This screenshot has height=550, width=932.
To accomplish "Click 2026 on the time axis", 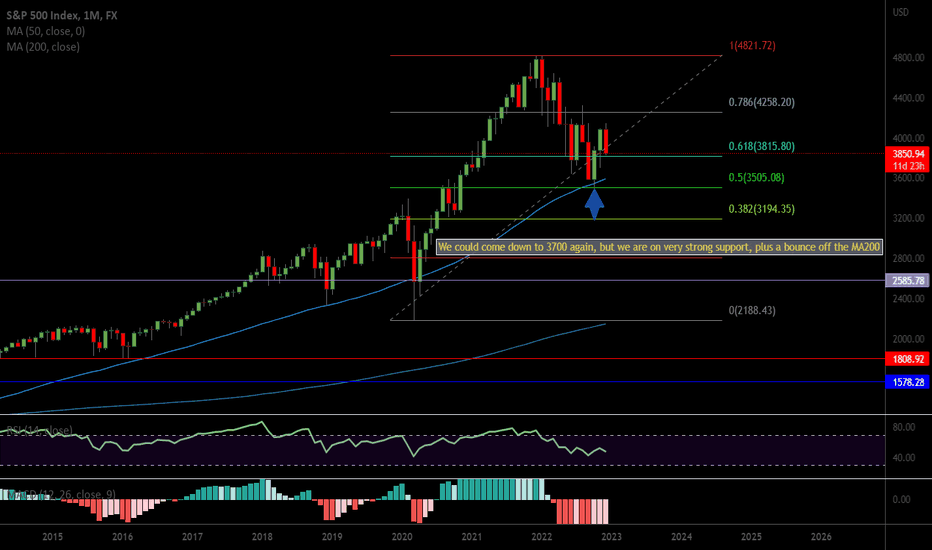I will click(821, 537).
